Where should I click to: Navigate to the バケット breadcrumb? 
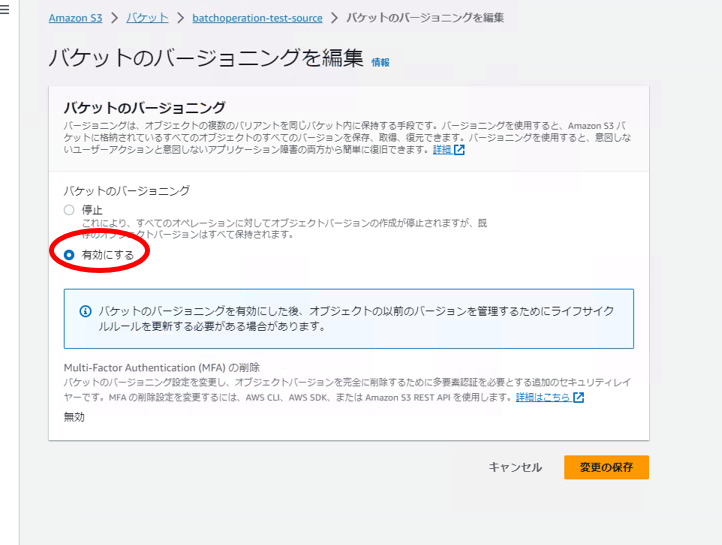pyautogui.click(x=147, y=18)
